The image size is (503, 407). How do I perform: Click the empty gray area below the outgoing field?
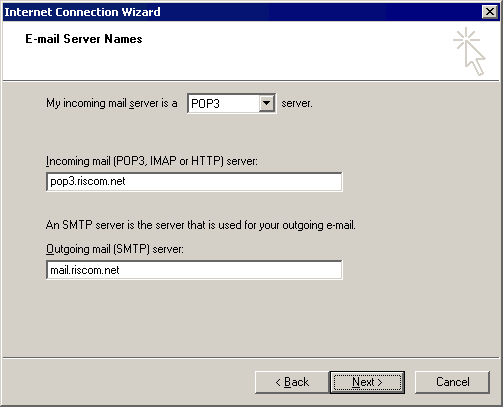tap(251, 318)
